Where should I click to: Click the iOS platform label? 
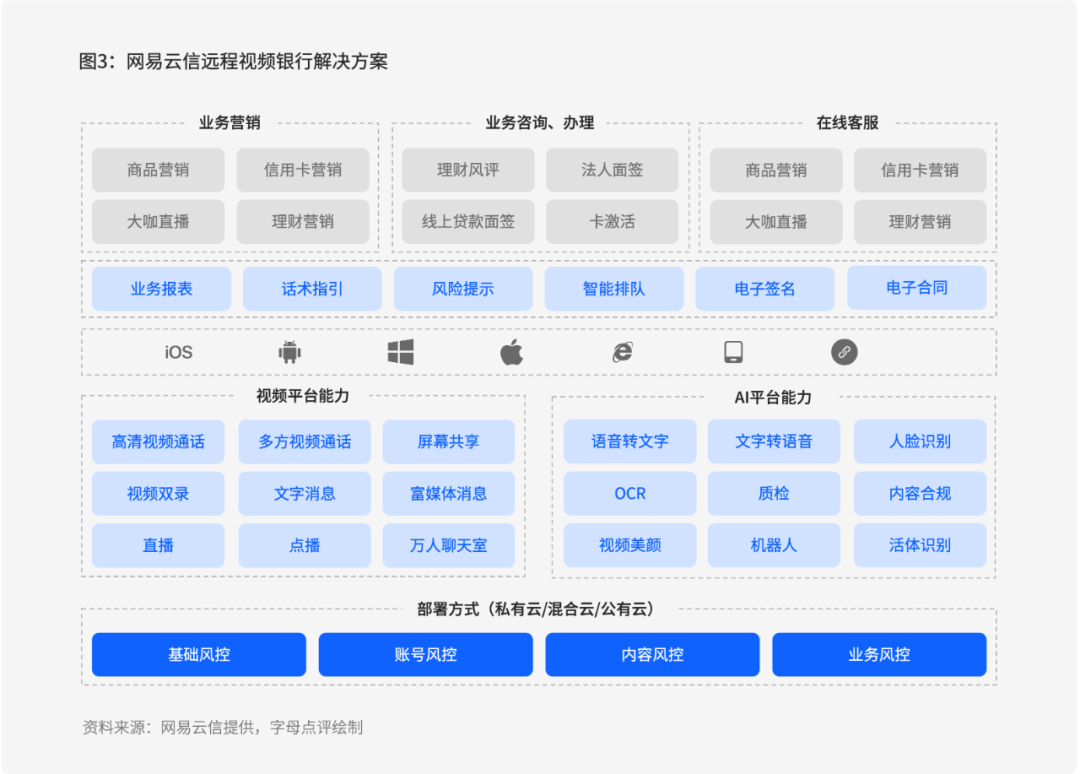[x=178, y=352]
